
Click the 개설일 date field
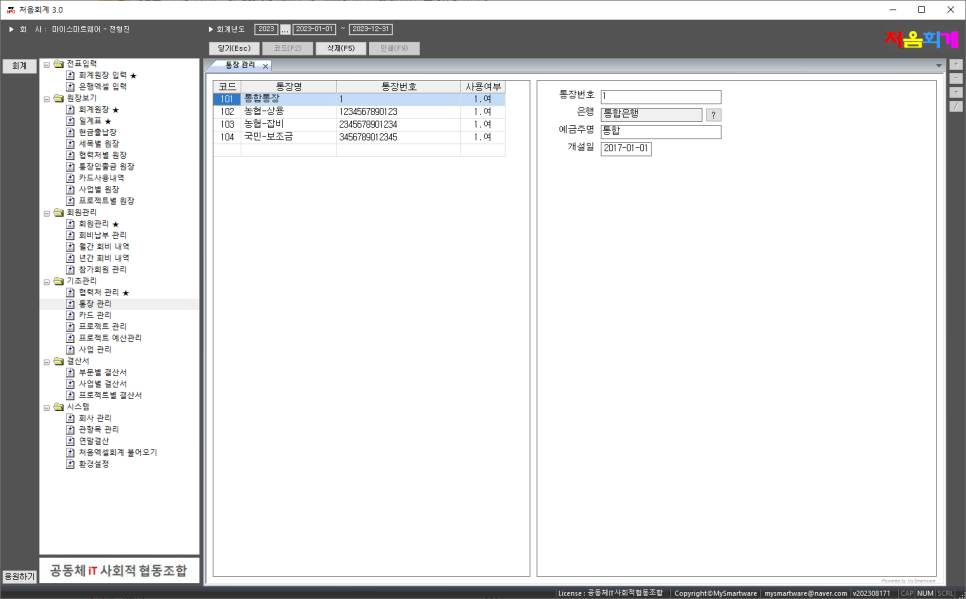pyautogui.click(x=626, y=149)
